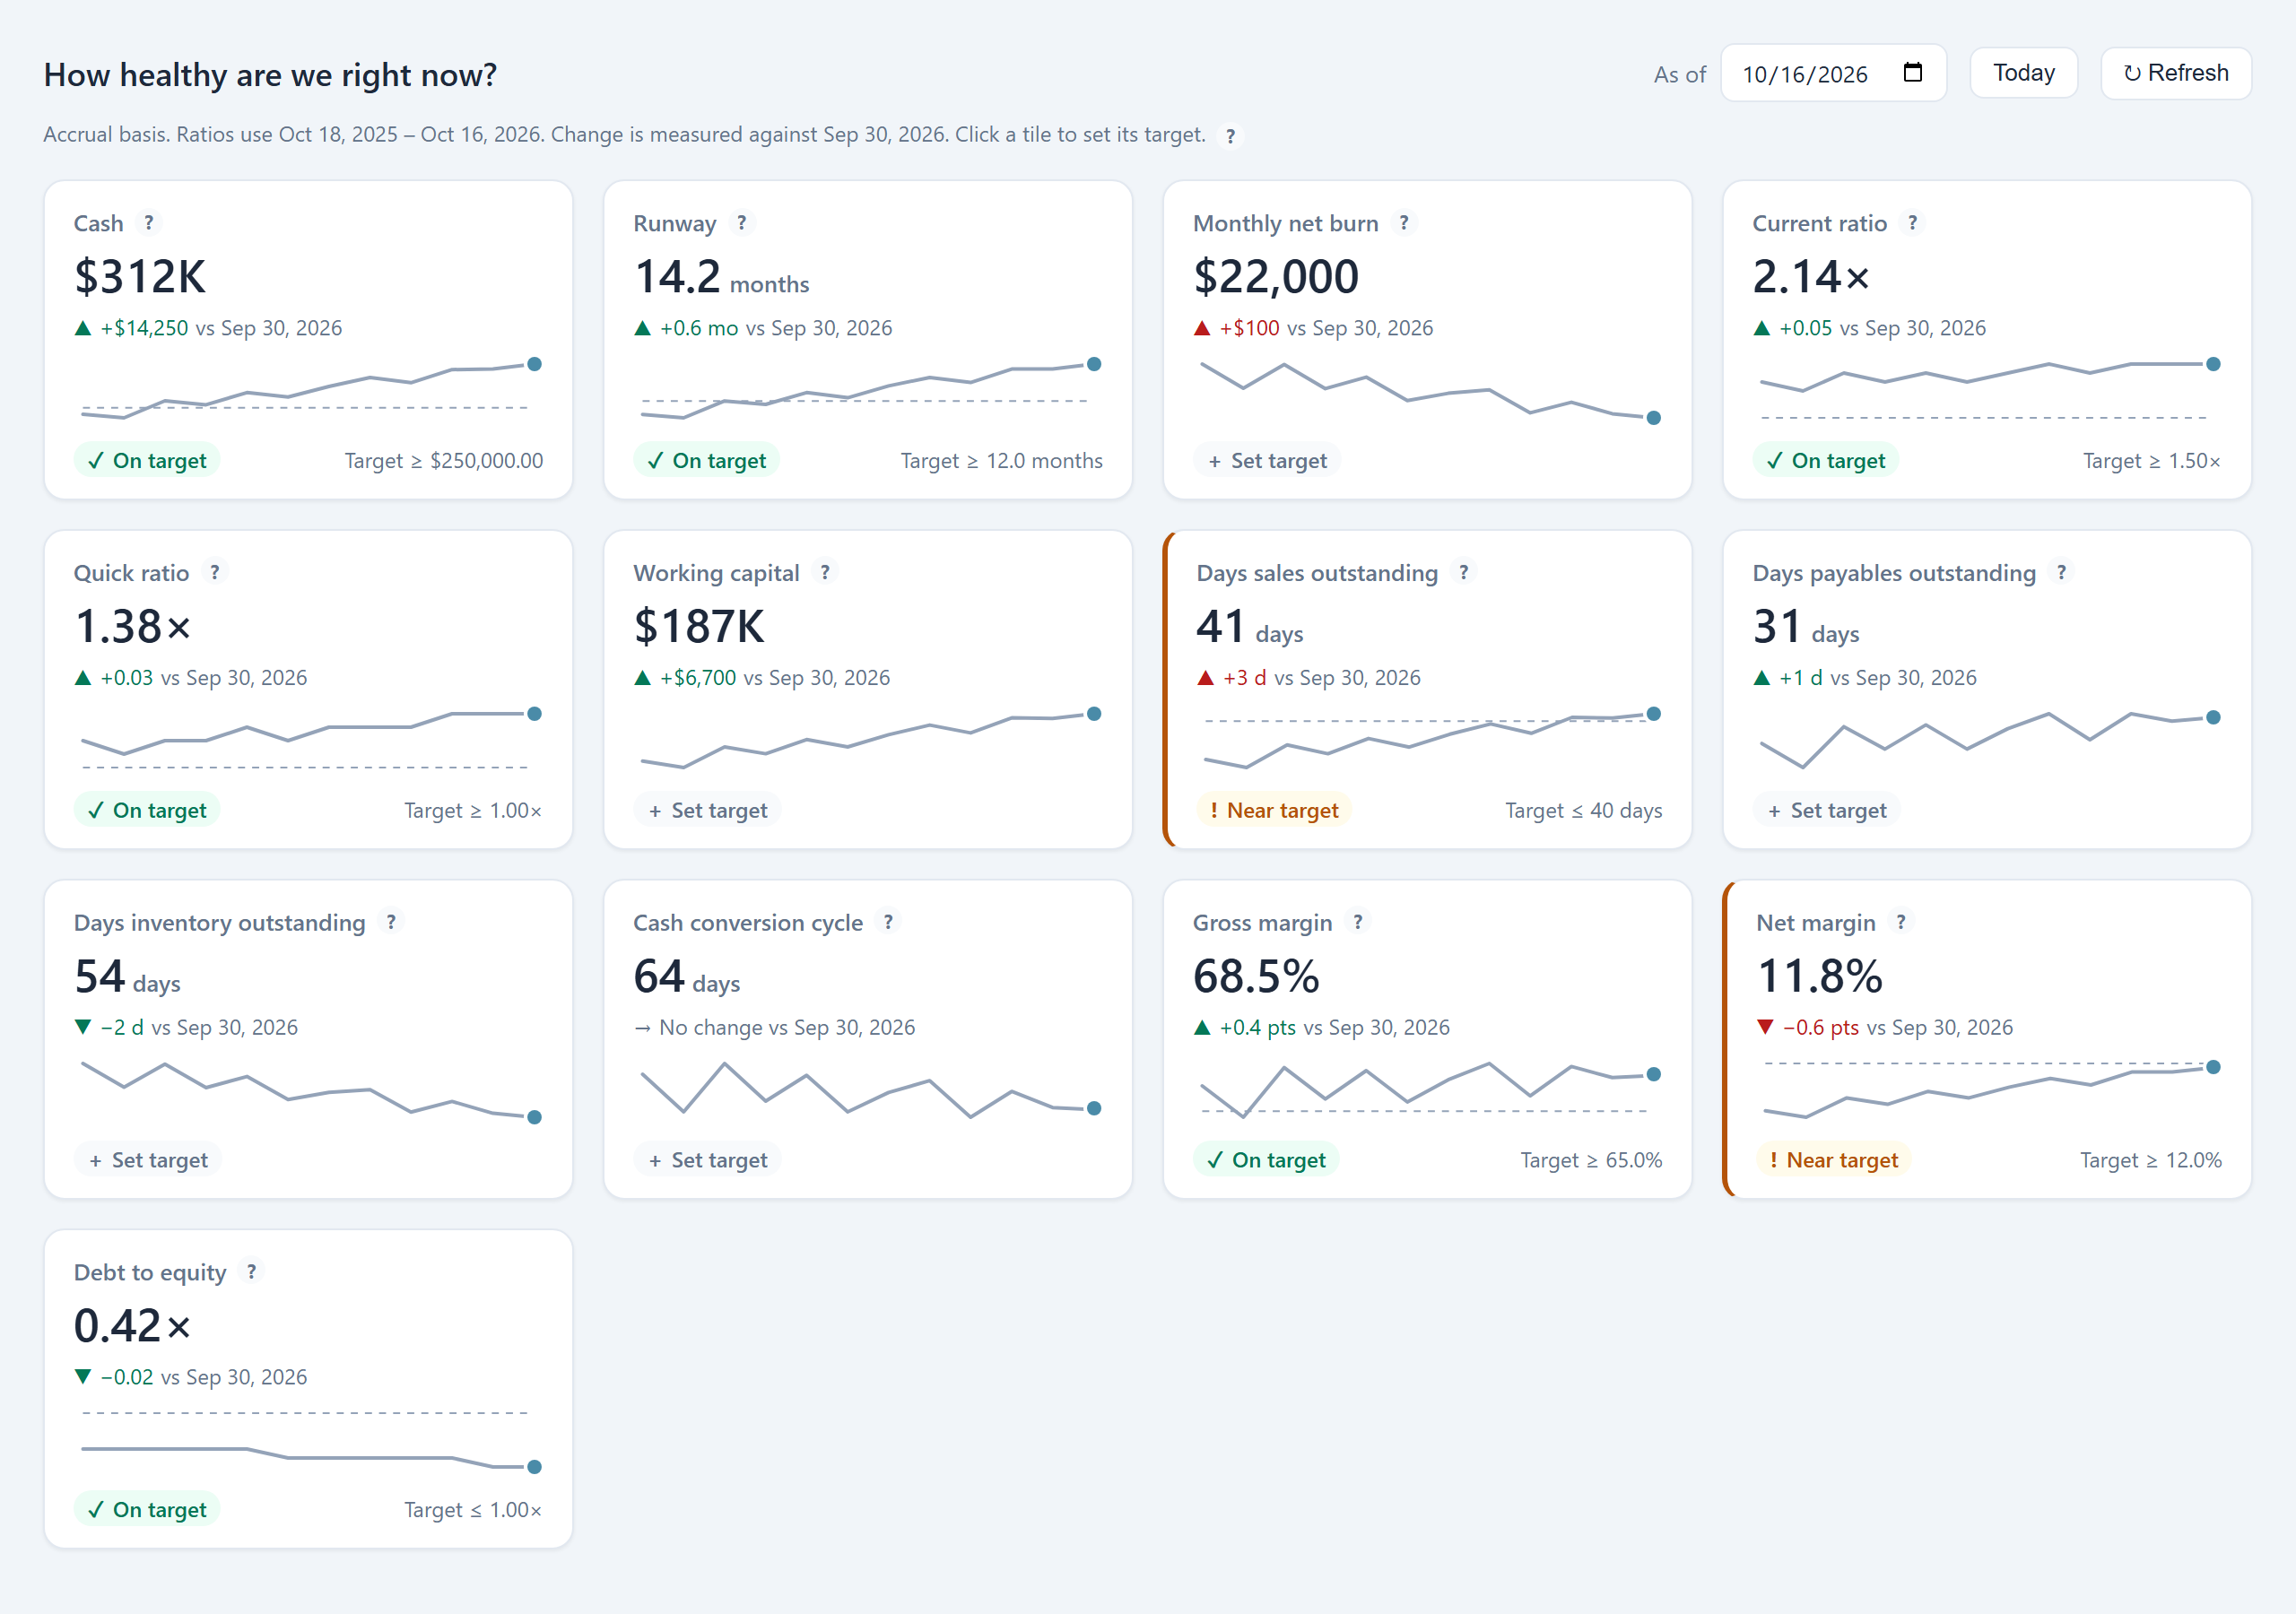This screenshot has width=2296, height=1614.
Task: Click the As of date input field
Action: [x=1833, y=73]
